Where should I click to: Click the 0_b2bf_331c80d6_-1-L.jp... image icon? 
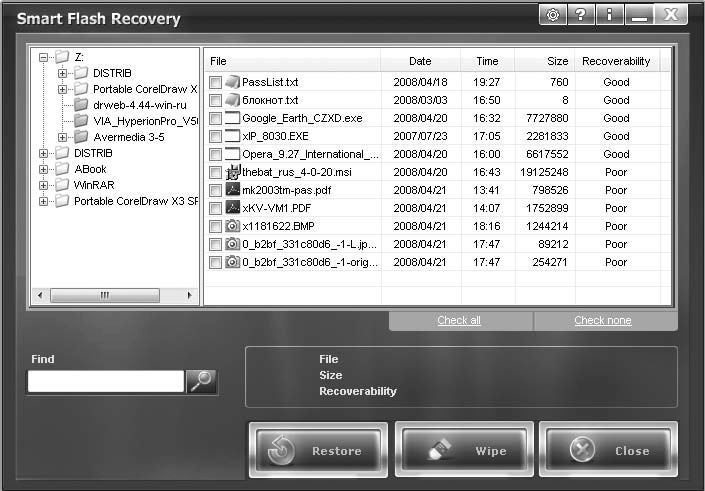(232, 244)
